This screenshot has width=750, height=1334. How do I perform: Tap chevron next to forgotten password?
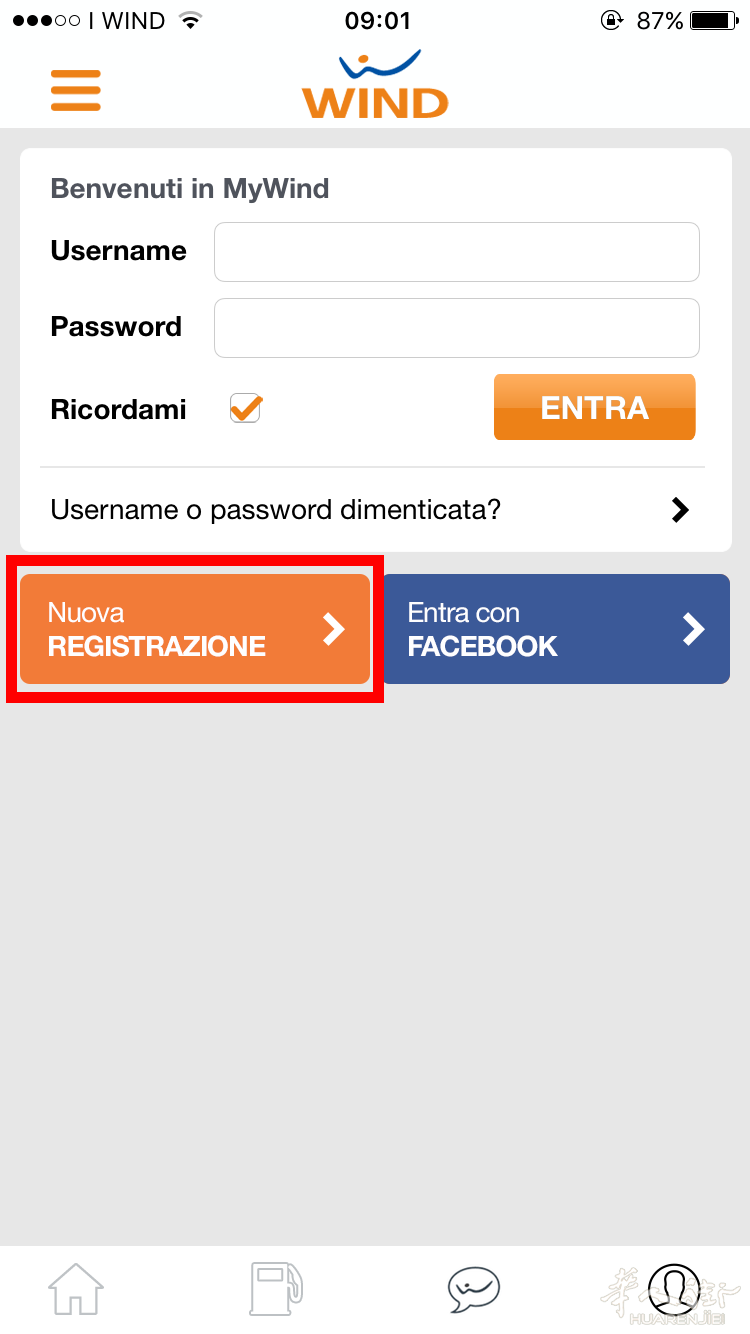[x=680, y=510]
